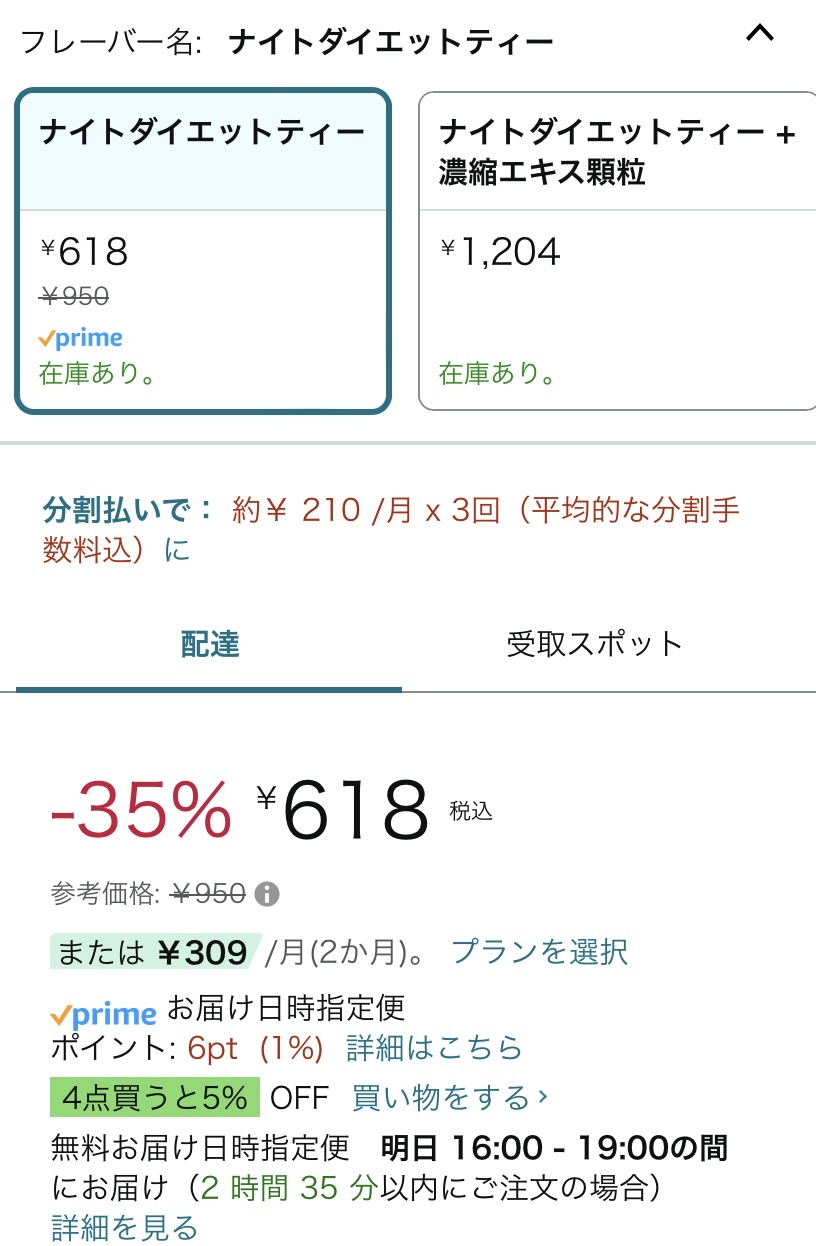Tap the ¥1,204 price in second card

click(500, 252)
